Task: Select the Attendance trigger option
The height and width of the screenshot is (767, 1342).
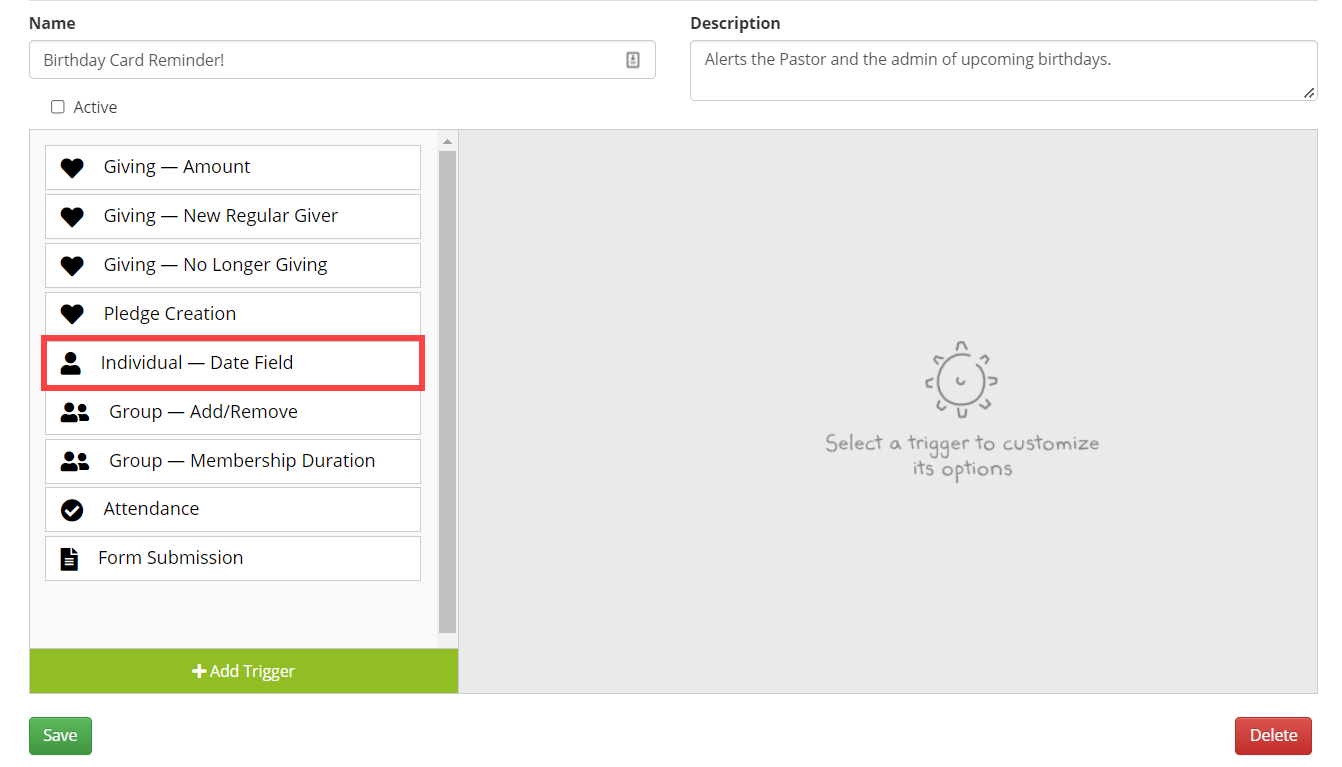Action: point(232,510)
